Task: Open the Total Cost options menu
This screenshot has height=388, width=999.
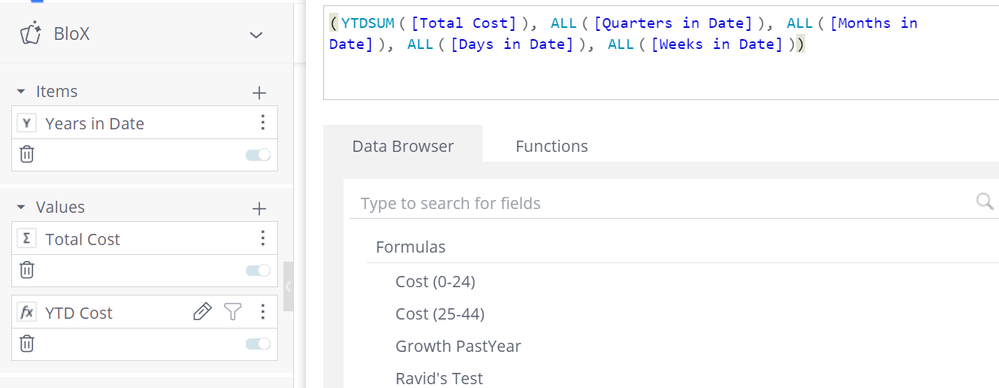Action: (262, 238)
